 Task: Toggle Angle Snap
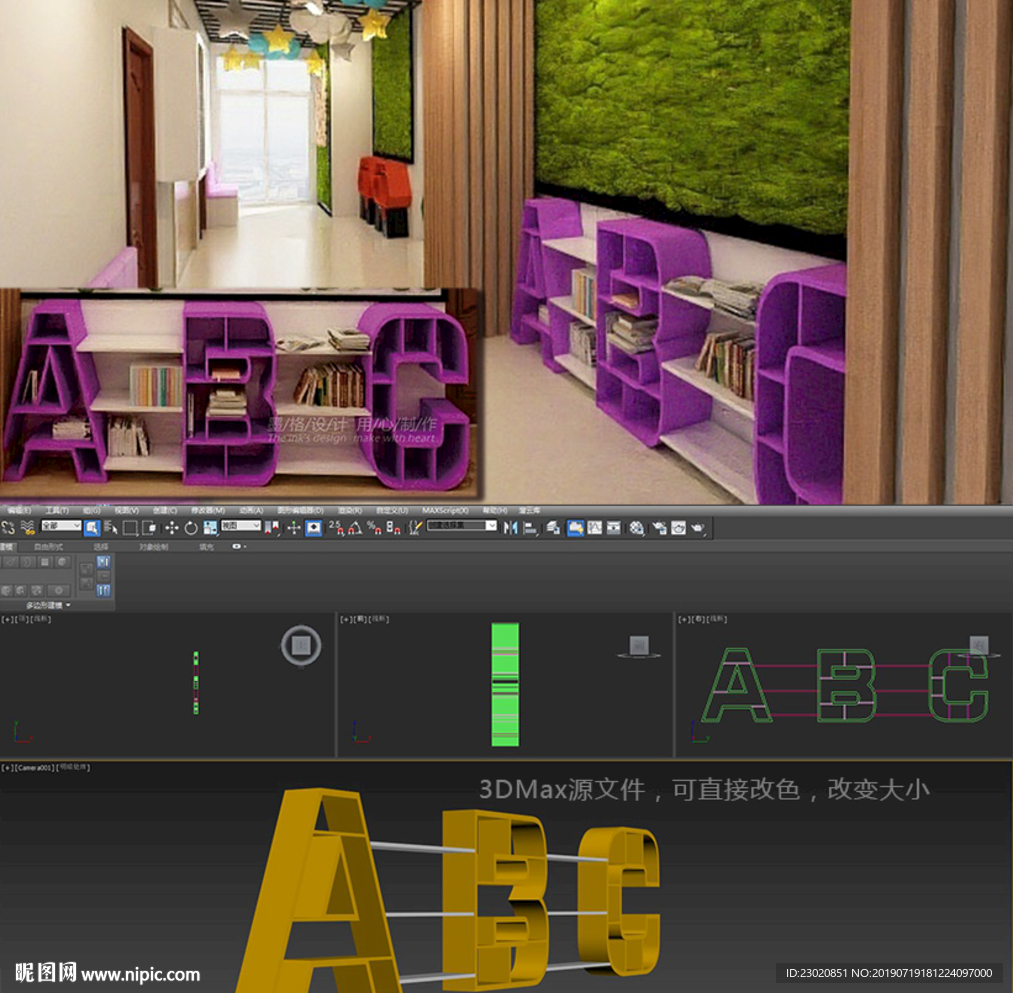[x=355, y=528]
